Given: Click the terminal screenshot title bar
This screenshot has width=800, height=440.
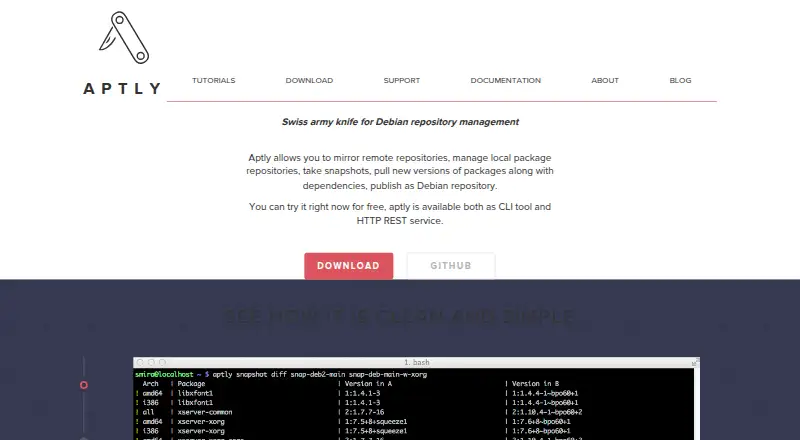Looking at the screenshot, I should (x=416, y=362).
